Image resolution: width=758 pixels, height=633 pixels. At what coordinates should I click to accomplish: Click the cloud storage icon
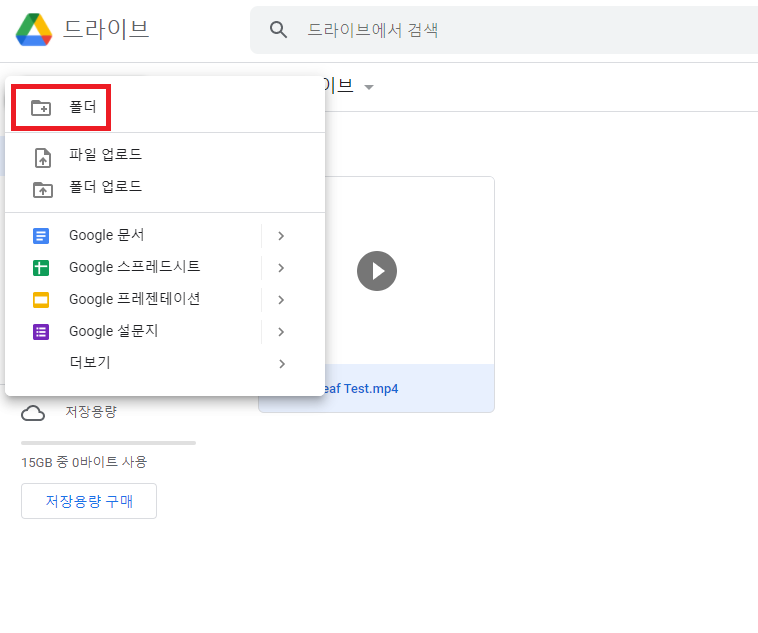pos(33,413)
